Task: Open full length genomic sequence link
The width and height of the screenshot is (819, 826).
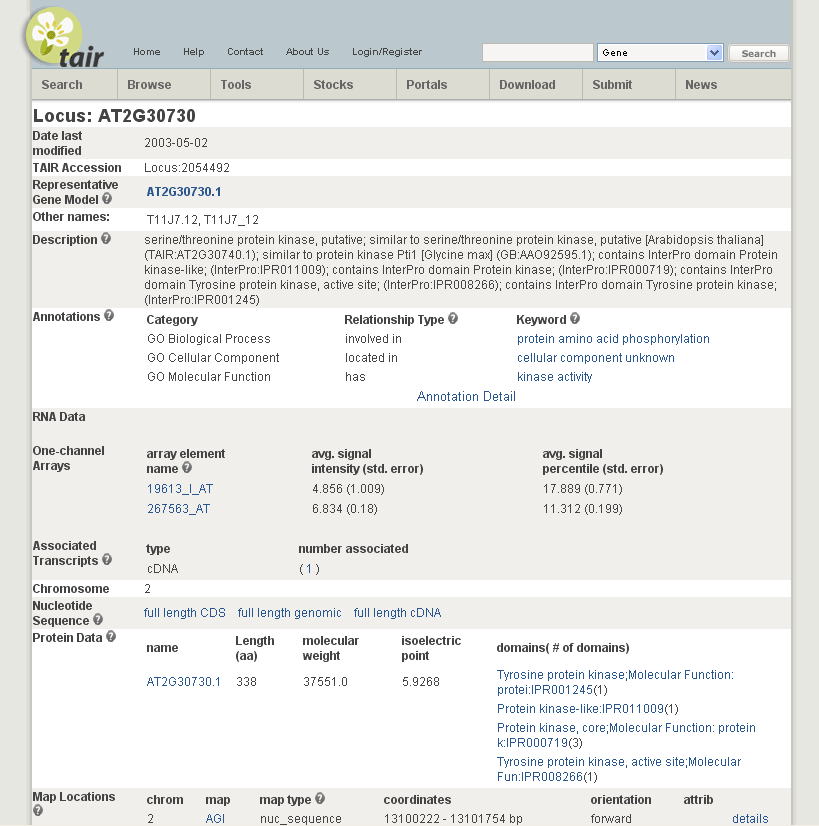Action: pyautogui.click(x=289, y=613)
